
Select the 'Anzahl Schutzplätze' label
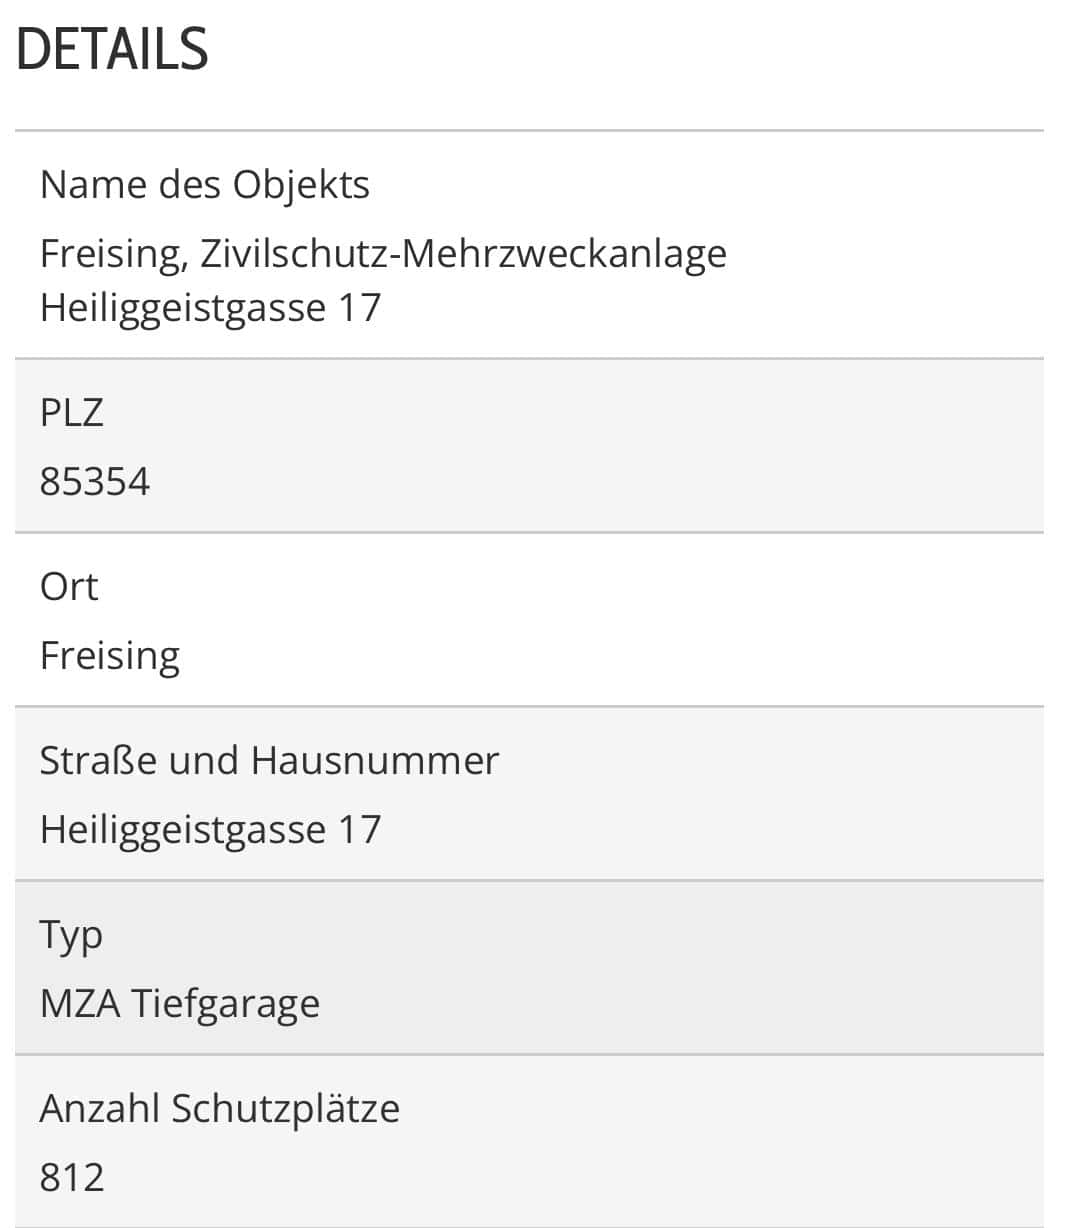click(x=220, y=1109)
